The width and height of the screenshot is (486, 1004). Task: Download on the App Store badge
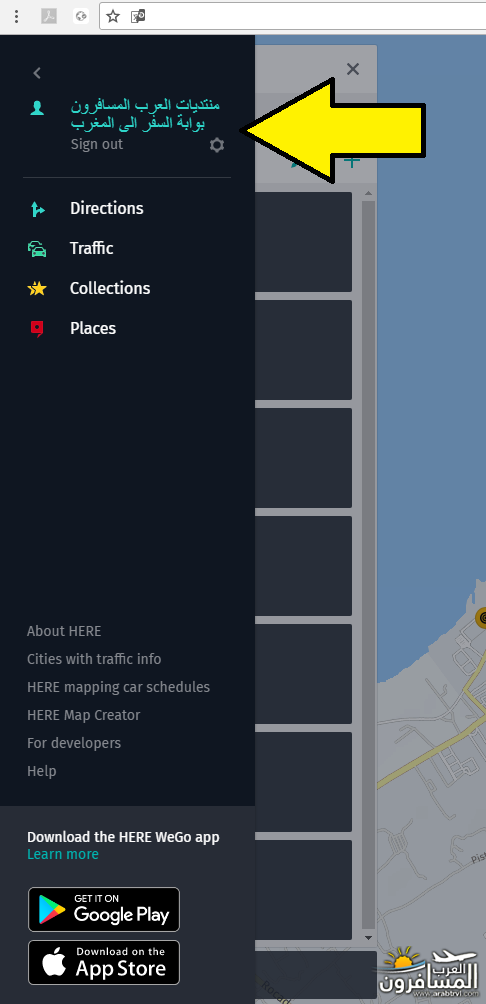(x=104, y=962)
